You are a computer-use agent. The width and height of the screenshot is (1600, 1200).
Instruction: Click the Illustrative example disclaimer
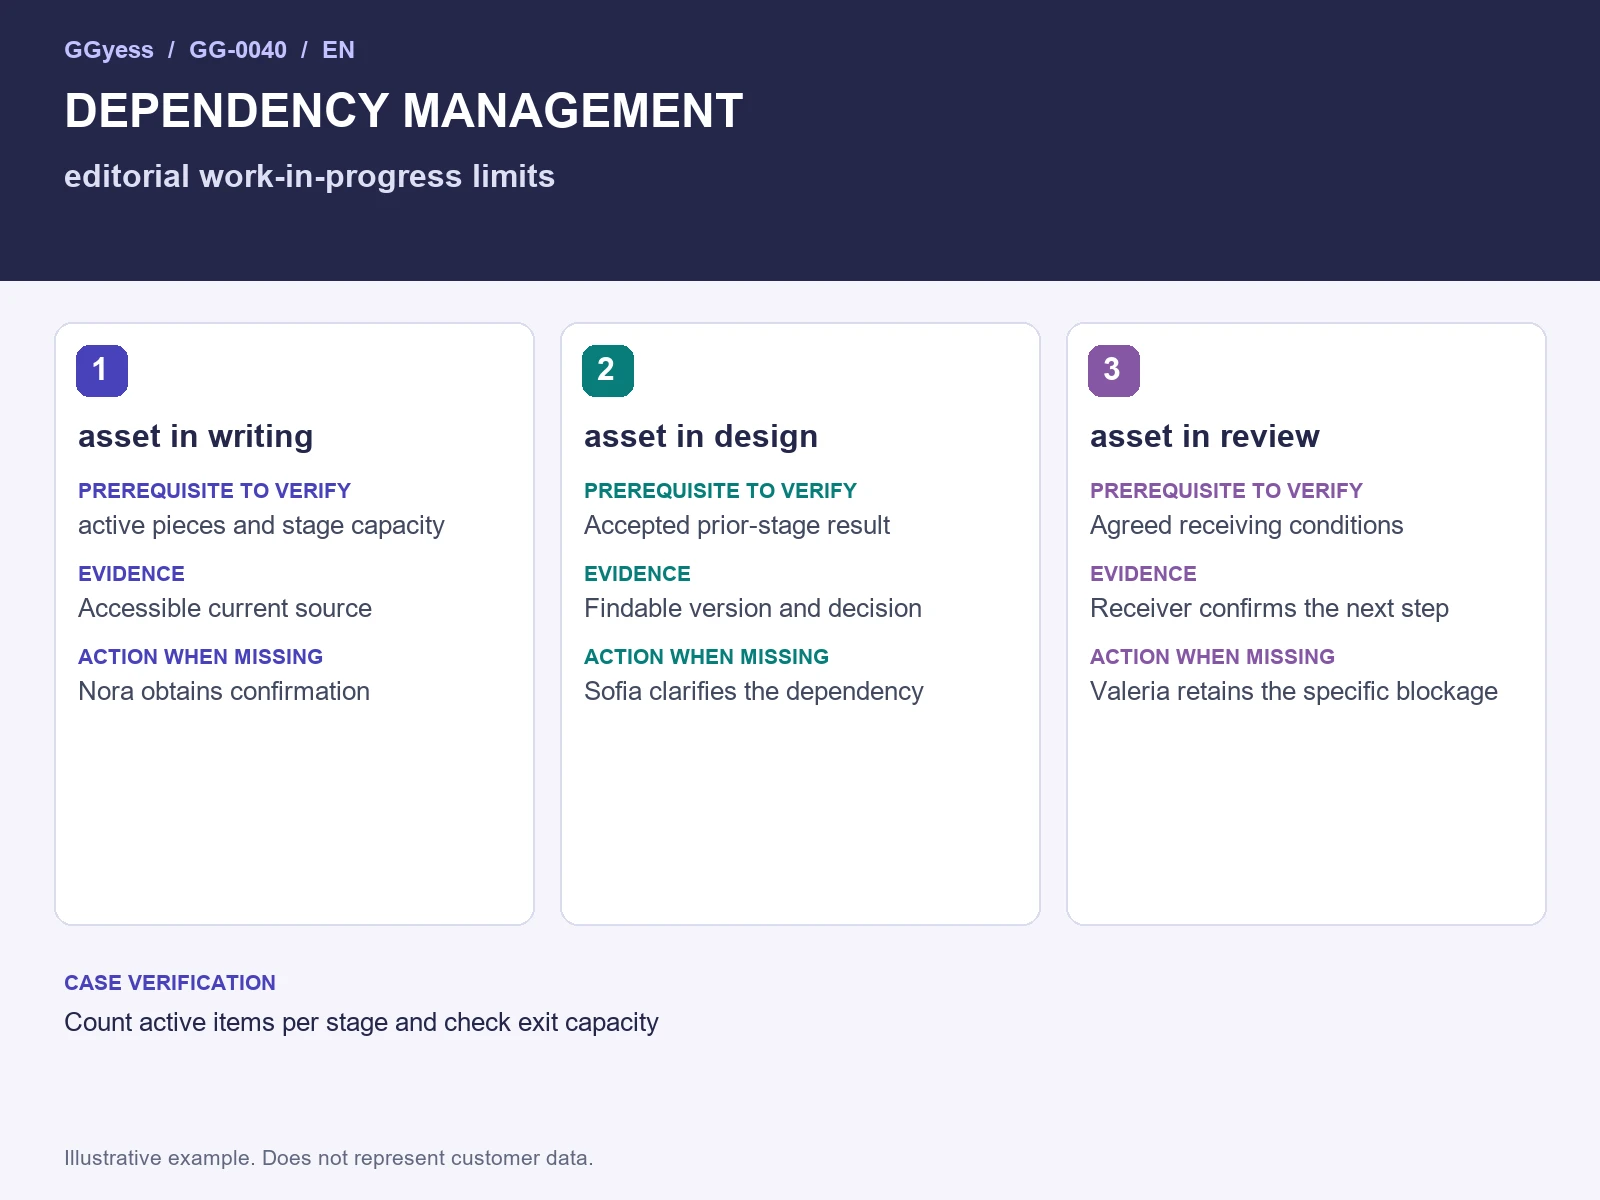(x=329, y=1158)
